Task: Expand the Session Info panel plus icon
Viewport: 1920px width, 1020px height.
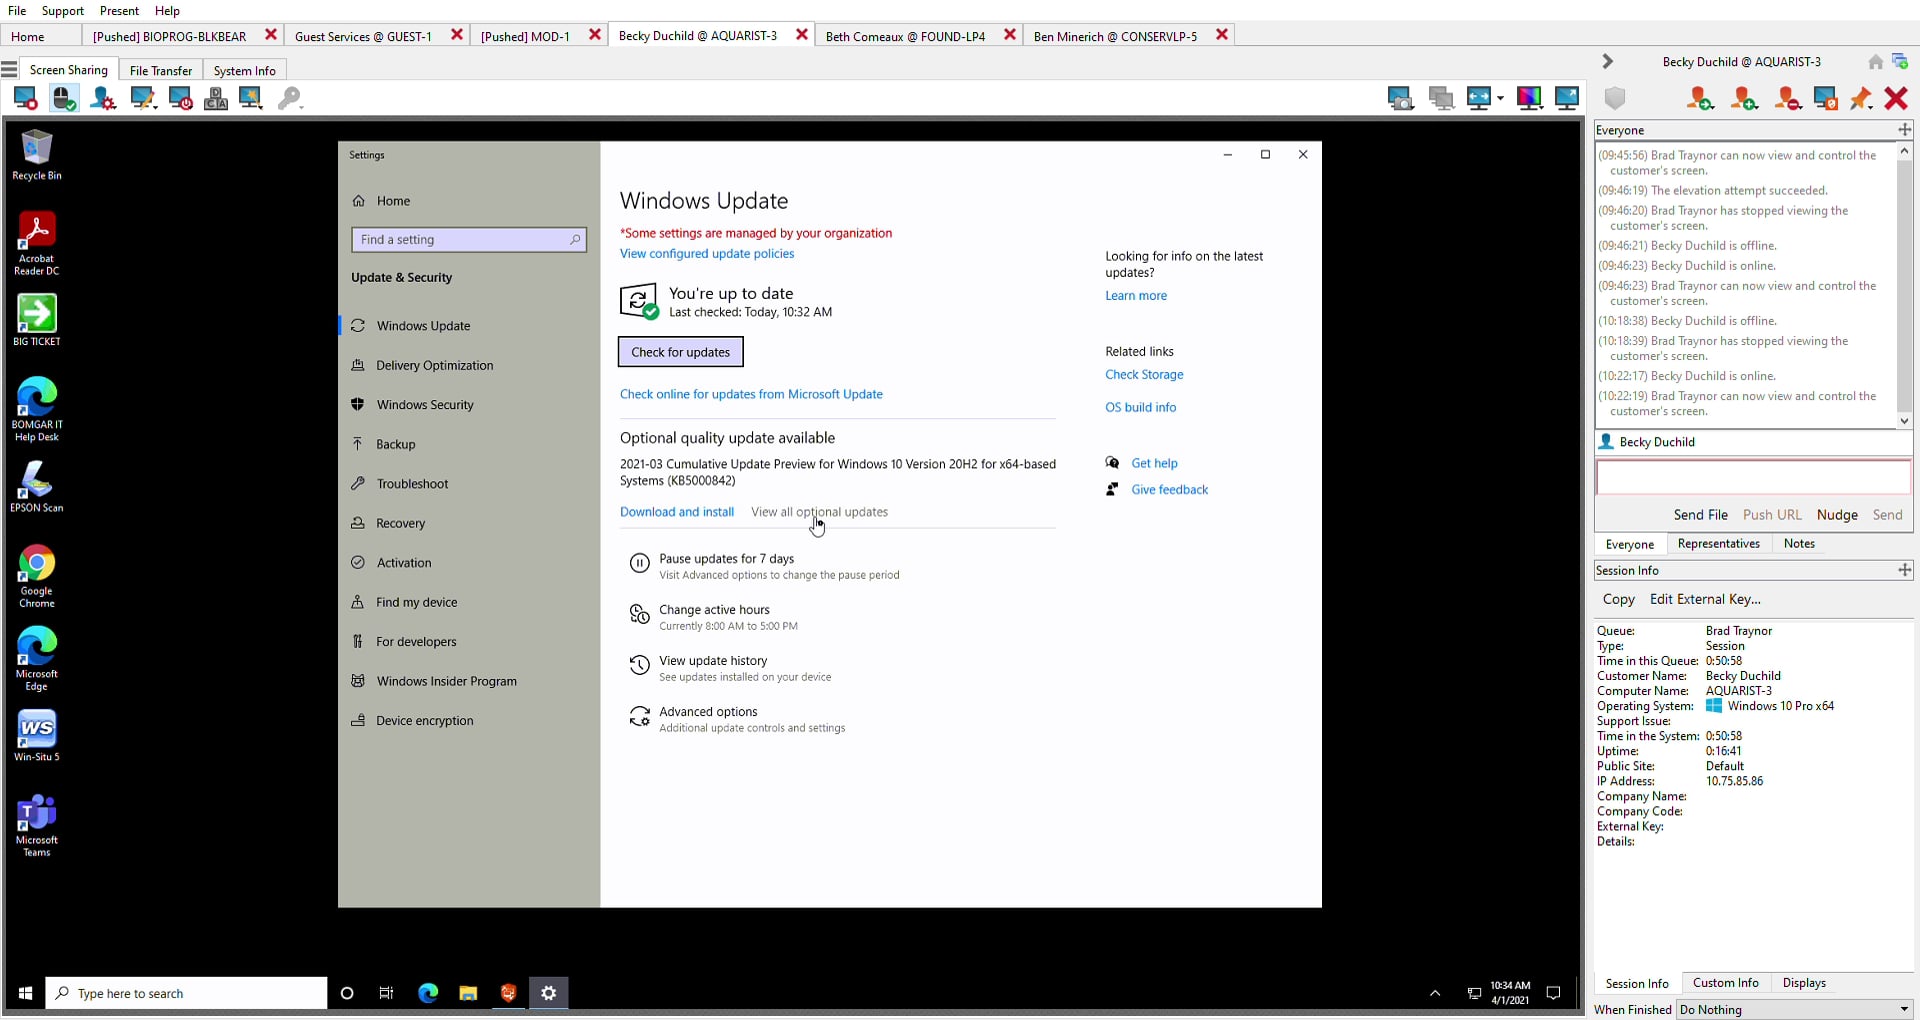Action: click(1904, 570)
